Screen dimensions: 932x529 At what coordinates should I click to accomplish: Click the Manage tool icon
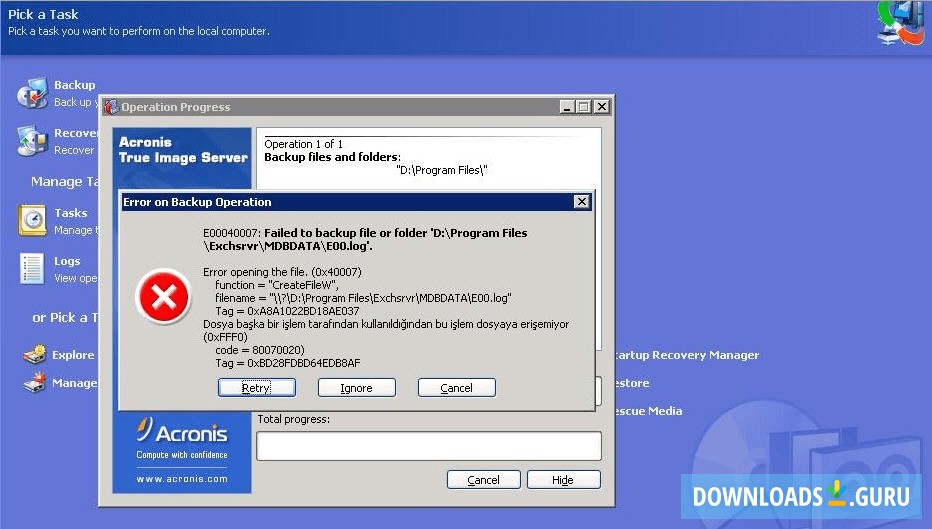(34, 382)
